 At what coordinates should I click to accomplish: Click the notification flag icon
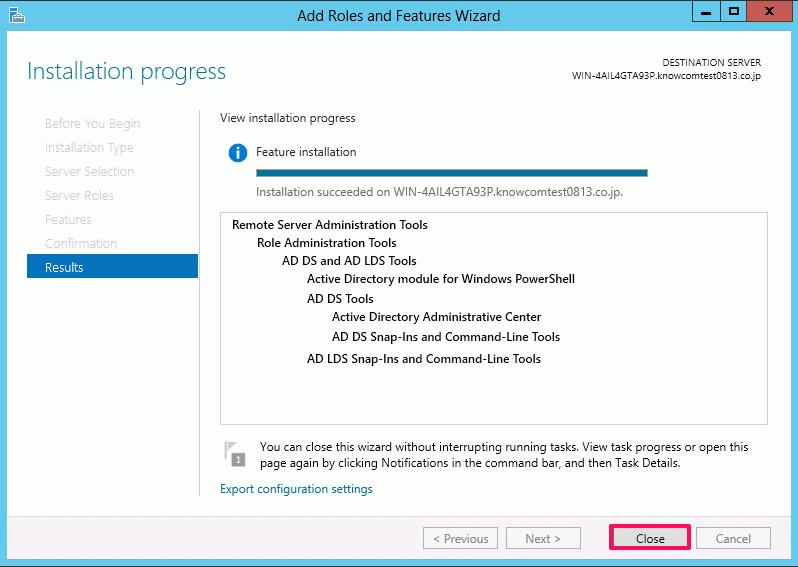(235, 454)
